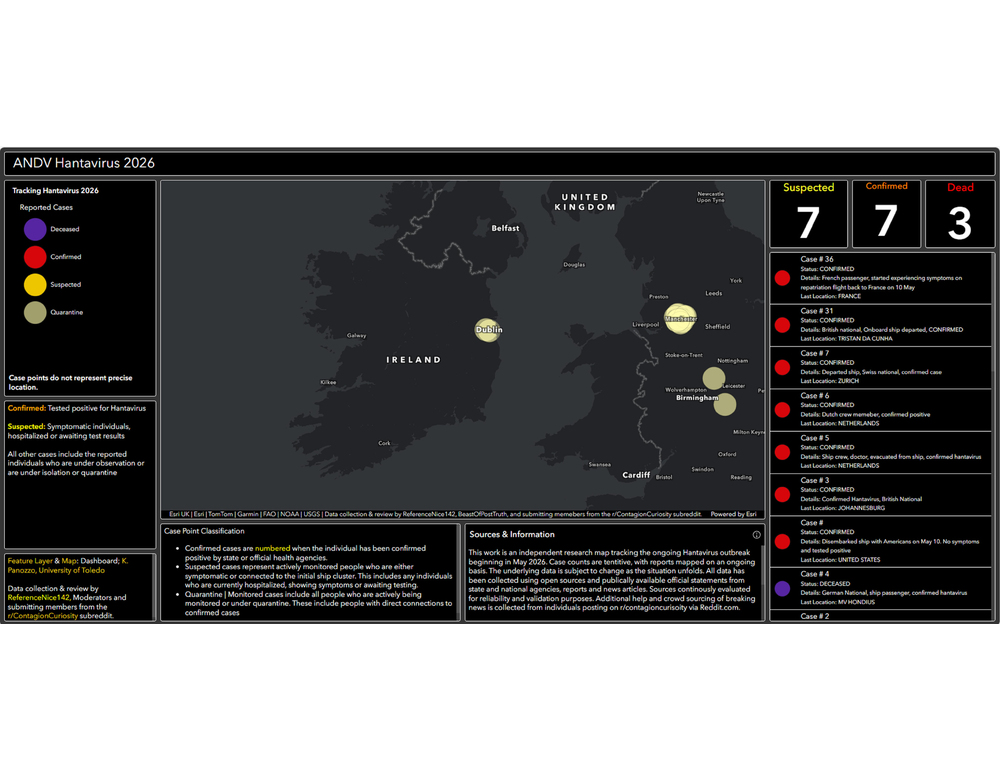Click the red Confirmed legend circle
The image size is (1000, 770).
tap(35, 257)
